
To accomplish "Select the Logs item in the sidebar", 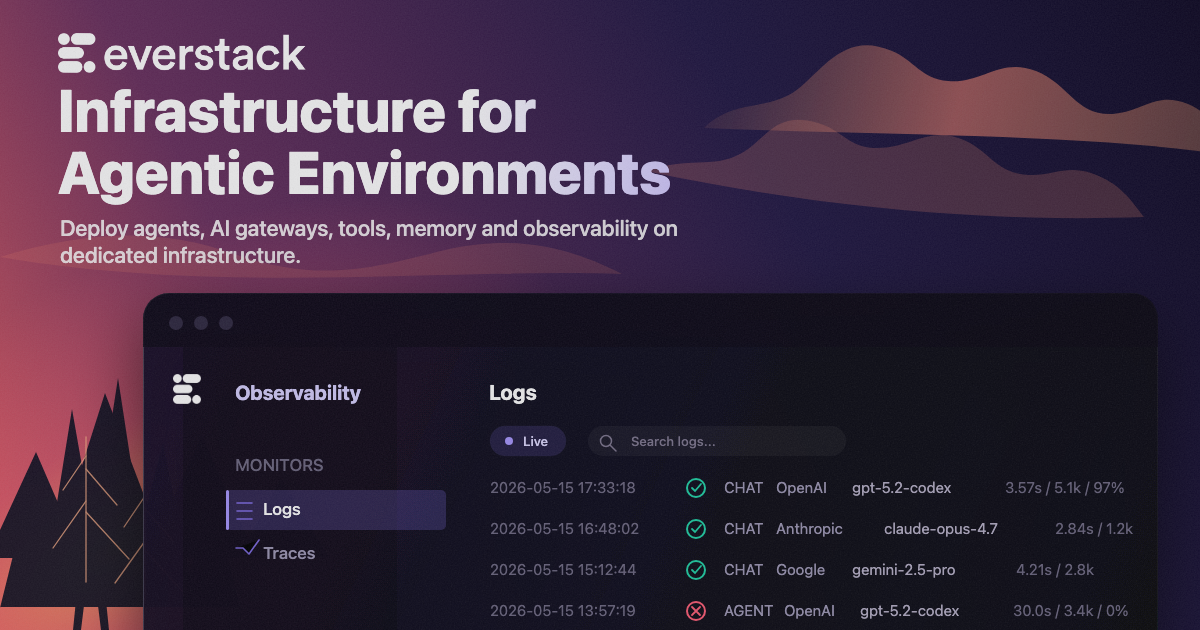I will point(336,510).
